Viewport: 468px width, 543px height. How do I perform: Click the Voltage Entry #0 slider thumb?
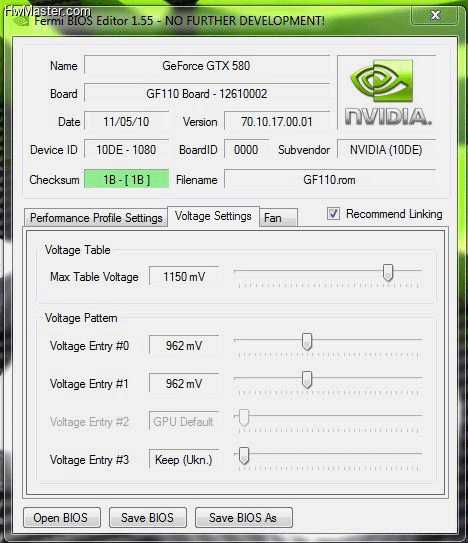307,342
